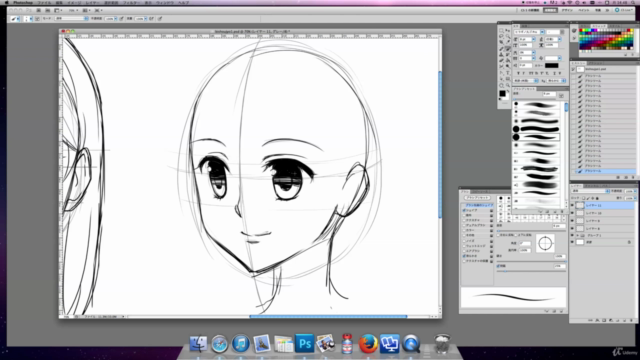Click the add layer mask icon
Viewport: 640px width, 360px height.
tap(604, 320)
